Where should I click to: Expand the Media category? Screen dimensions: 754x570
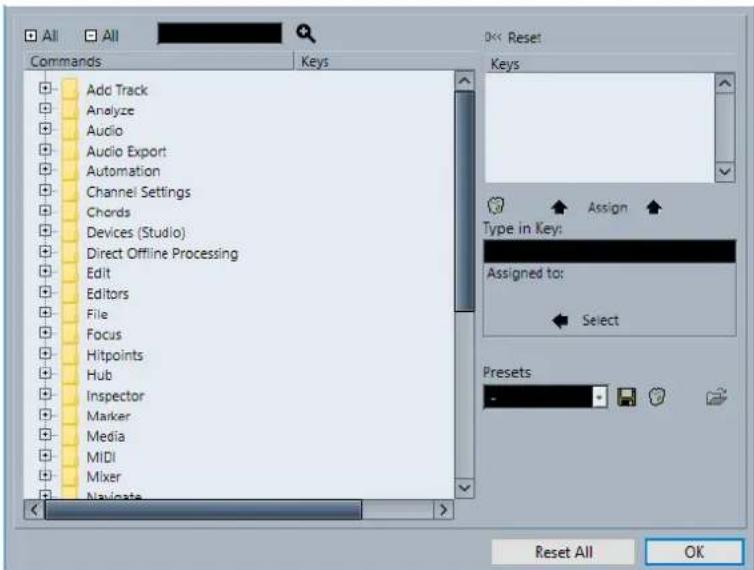tap(45, 435)
